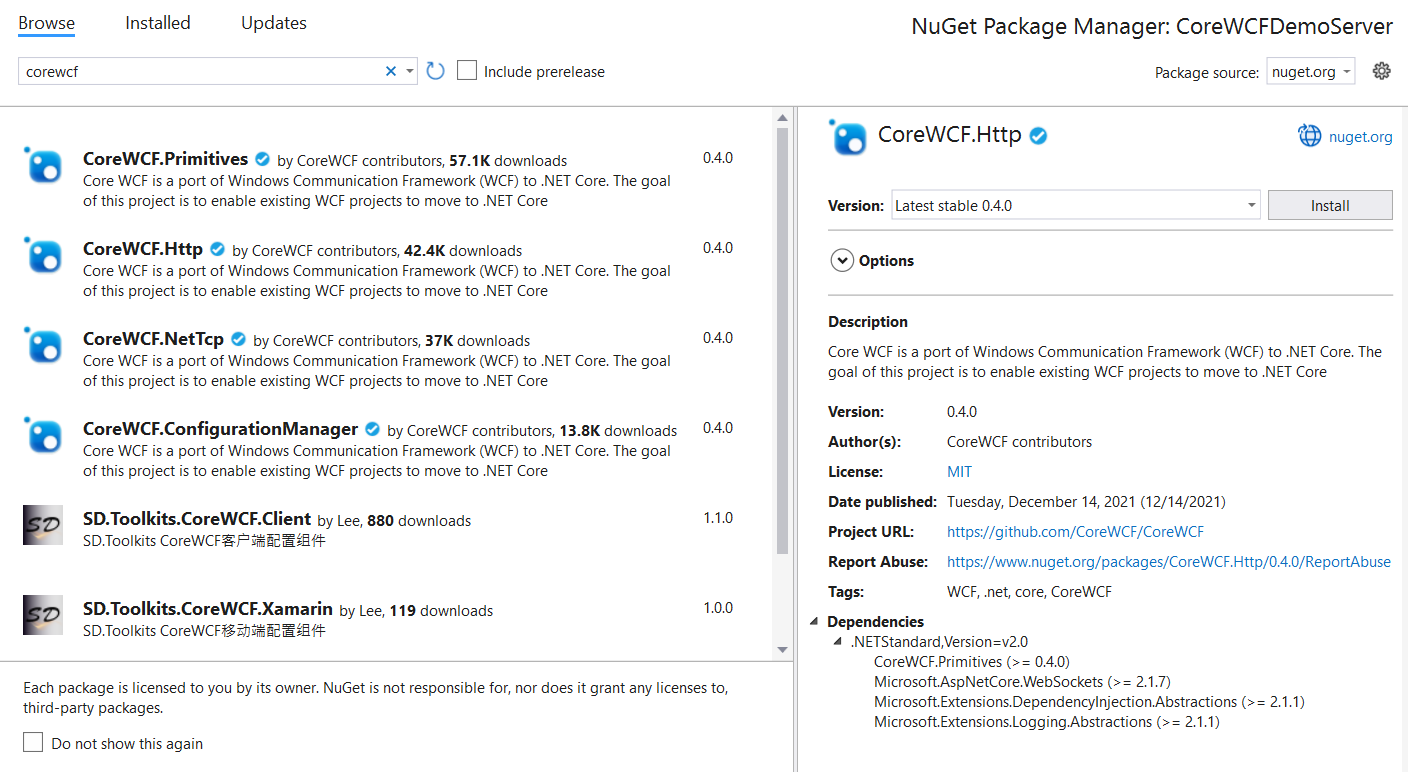Open NuGet settings gear icon

click(x=1381, y=71)
